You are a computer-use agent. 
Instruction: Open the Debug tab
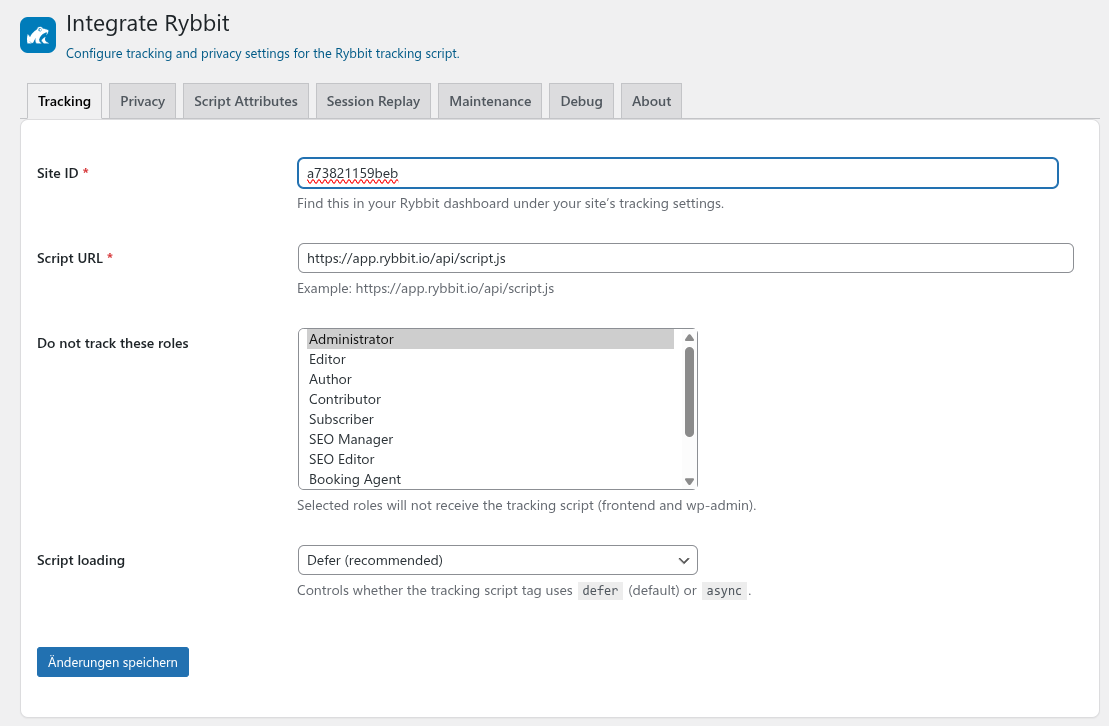[x=581, y=101]
